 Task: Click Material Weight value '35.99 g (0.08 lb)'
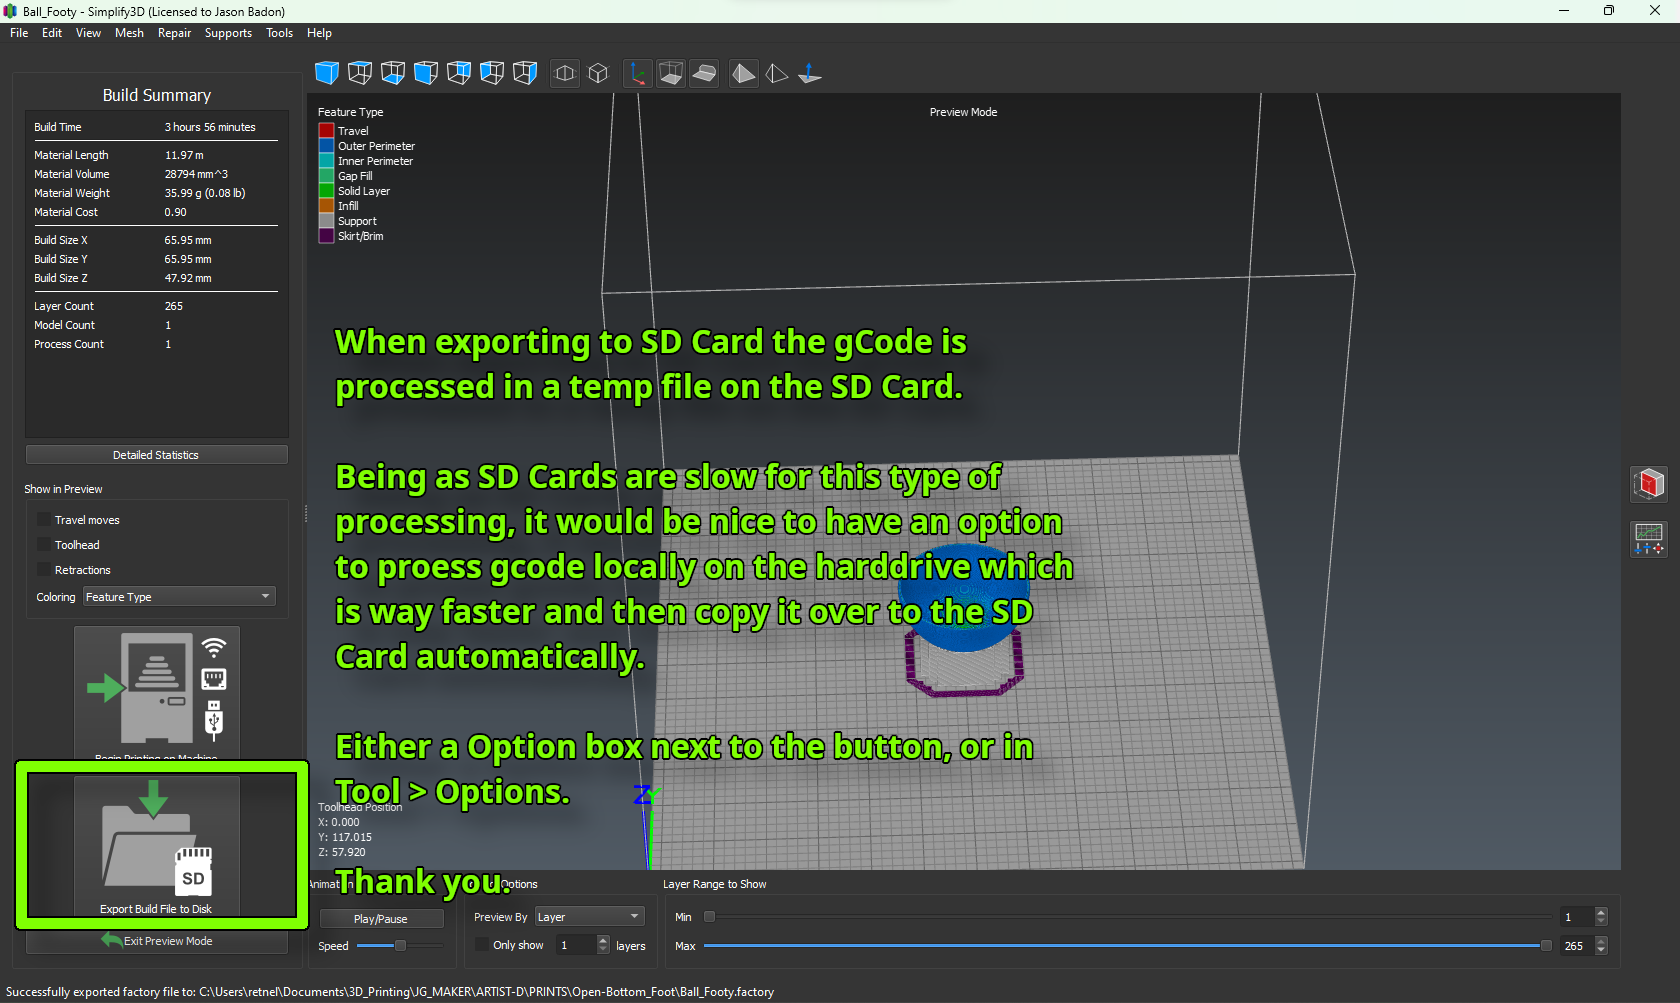(x=205, y=193)
